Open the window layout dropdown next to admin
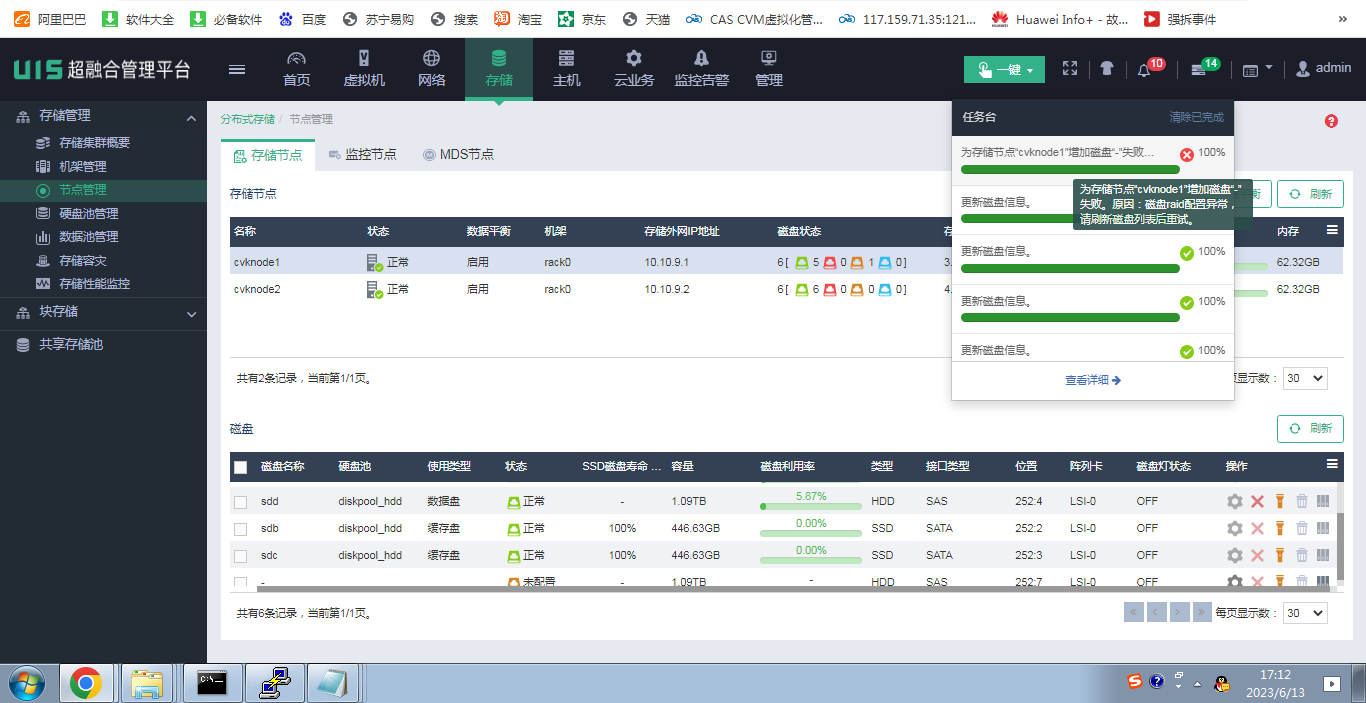 [1257, 69]
